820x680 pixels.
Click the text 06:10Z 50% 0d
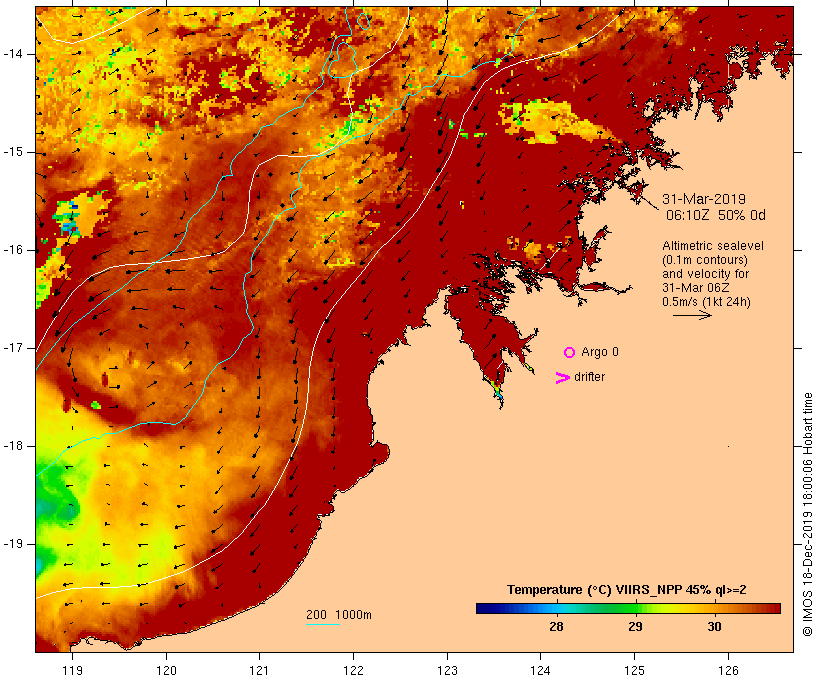[x=715, y=215]
